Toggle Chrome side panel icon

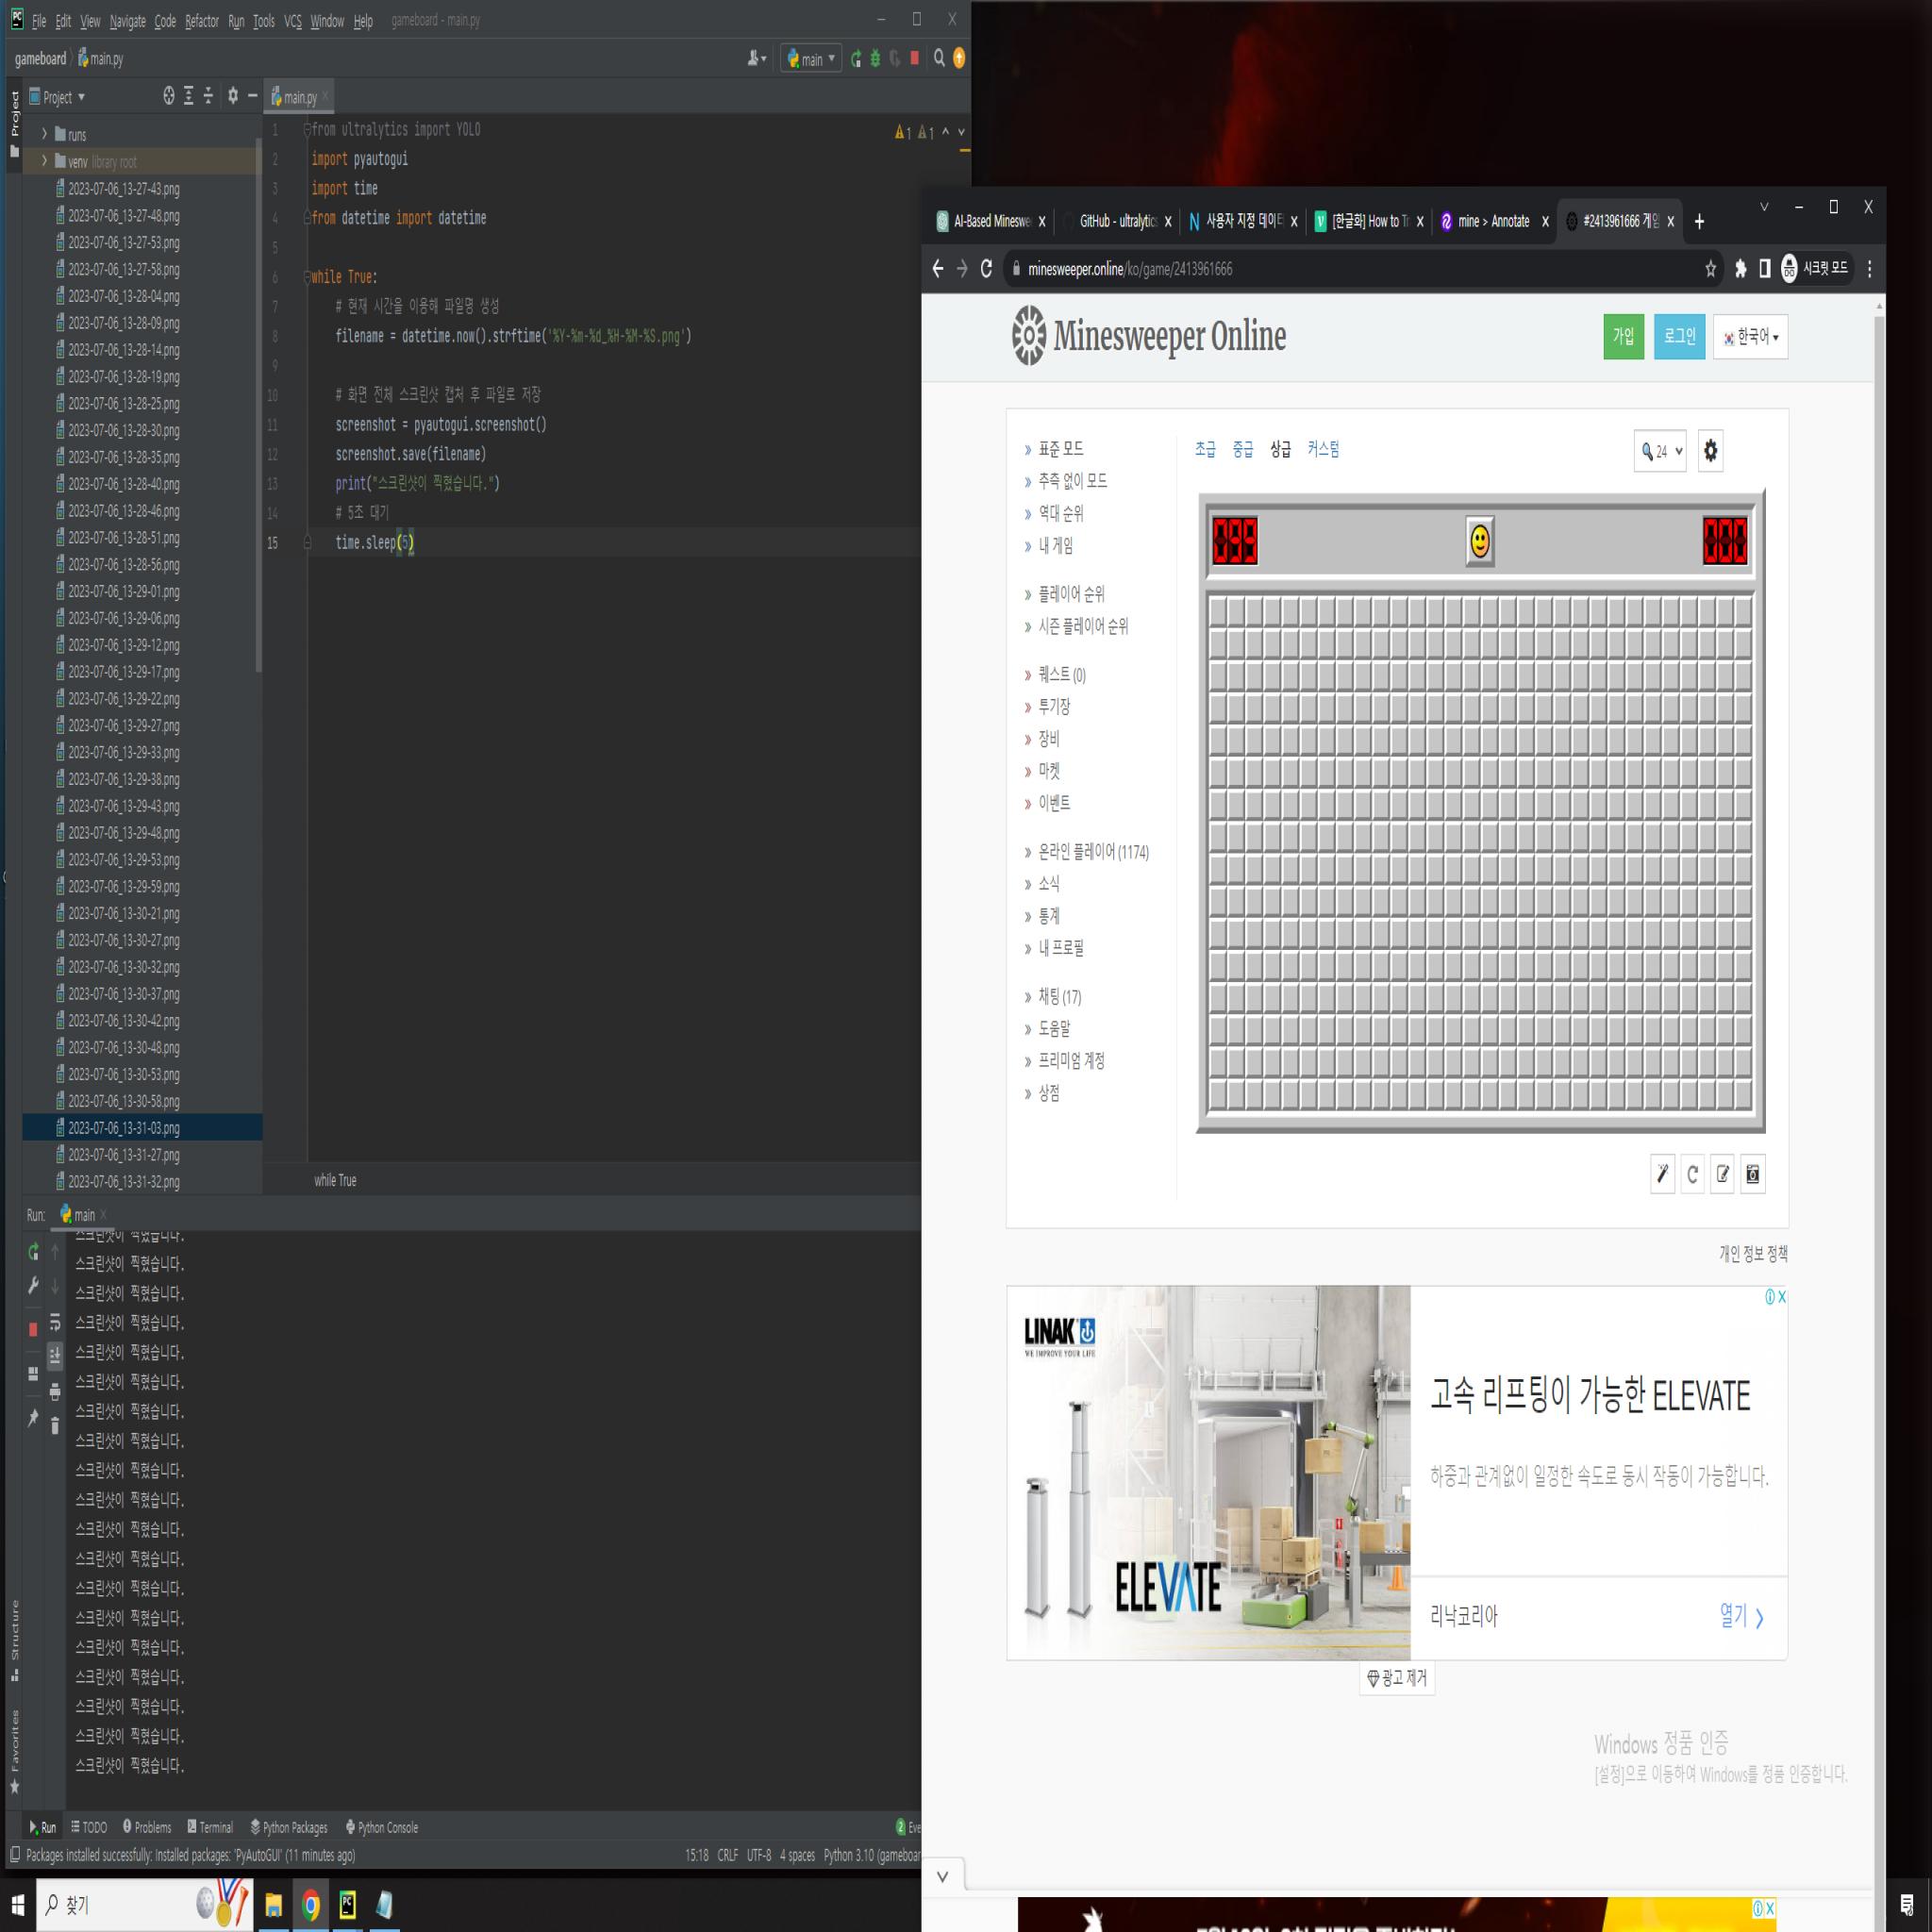click(x=1764, y=268)
